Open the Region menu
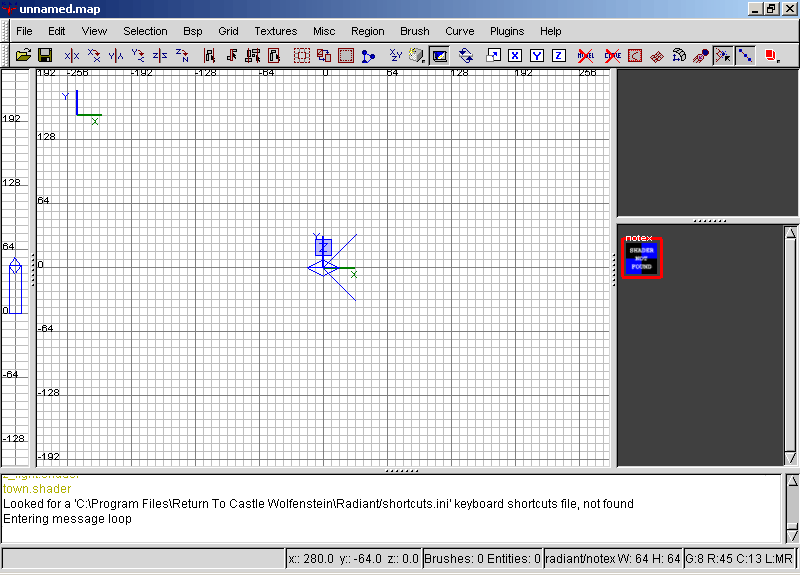The image size is (800, 575). pos(367,31)
